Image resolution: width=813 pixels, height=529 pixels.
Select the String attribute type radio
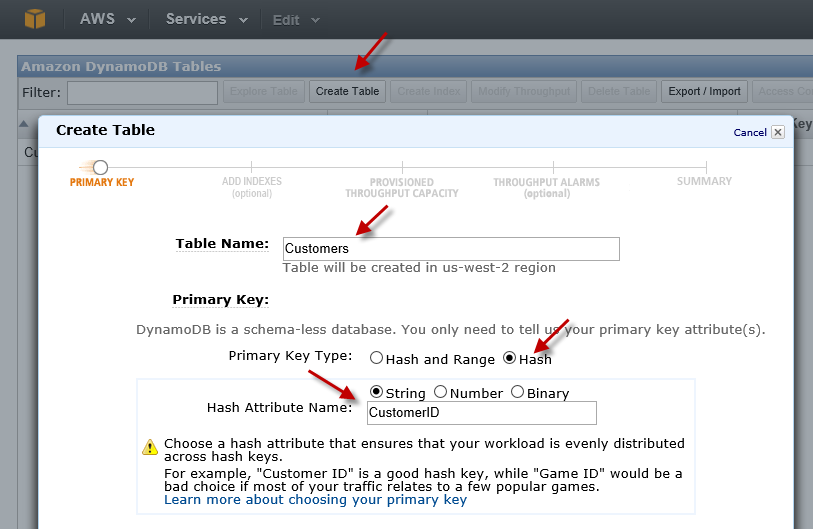tap(376, 392)
